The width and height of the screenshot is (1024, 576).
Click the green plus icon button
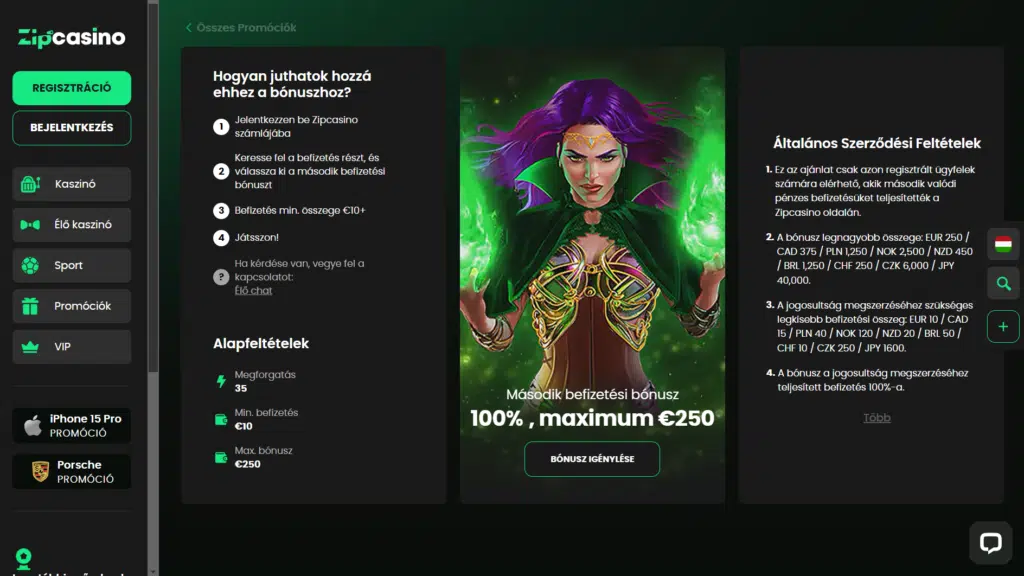pos(1003,327)
